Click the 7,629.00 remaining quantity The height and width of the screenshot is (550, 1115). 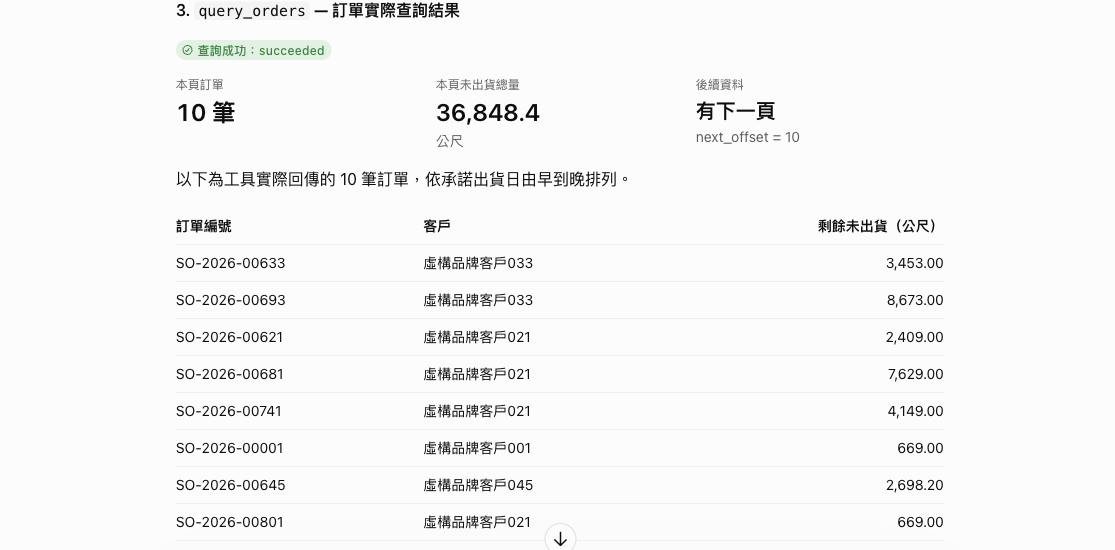[915, 374]
